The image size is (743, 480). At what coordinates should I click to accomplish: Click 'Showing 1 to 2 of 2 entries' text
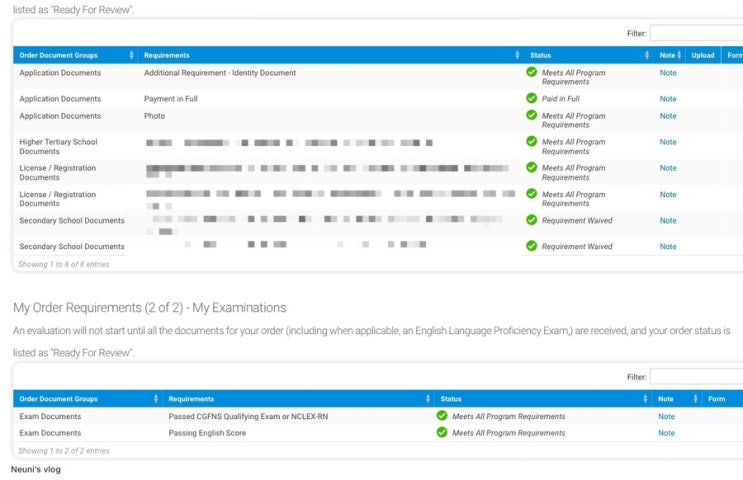(63, 451)
